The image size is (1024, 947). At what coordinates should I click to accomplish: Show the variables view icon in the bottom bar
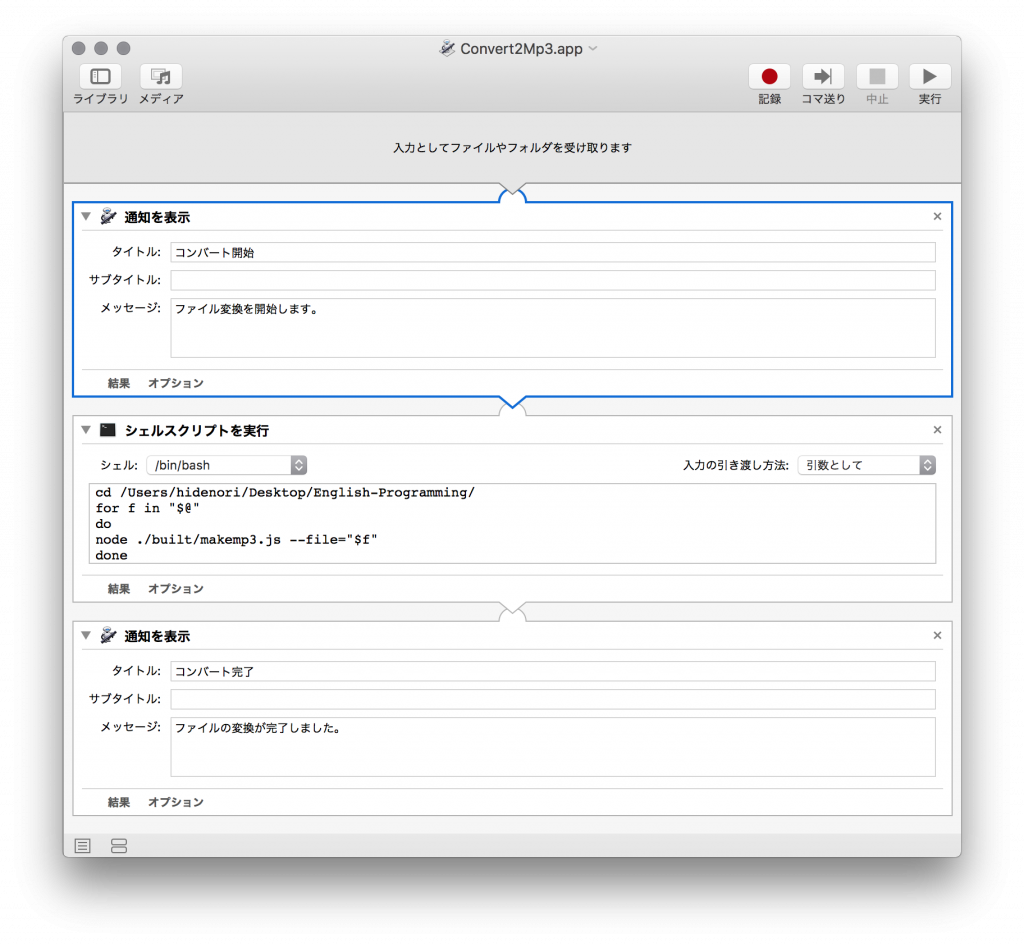(119, 846)
